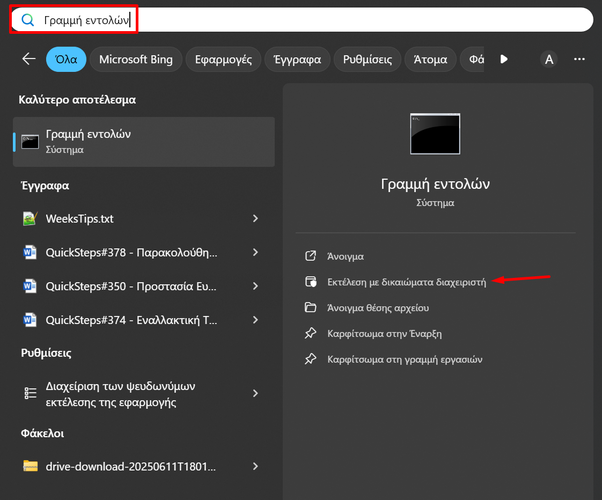The width and height of the screenshot is (602, 500).
Task: Click the search text input field
Action: 300,19
